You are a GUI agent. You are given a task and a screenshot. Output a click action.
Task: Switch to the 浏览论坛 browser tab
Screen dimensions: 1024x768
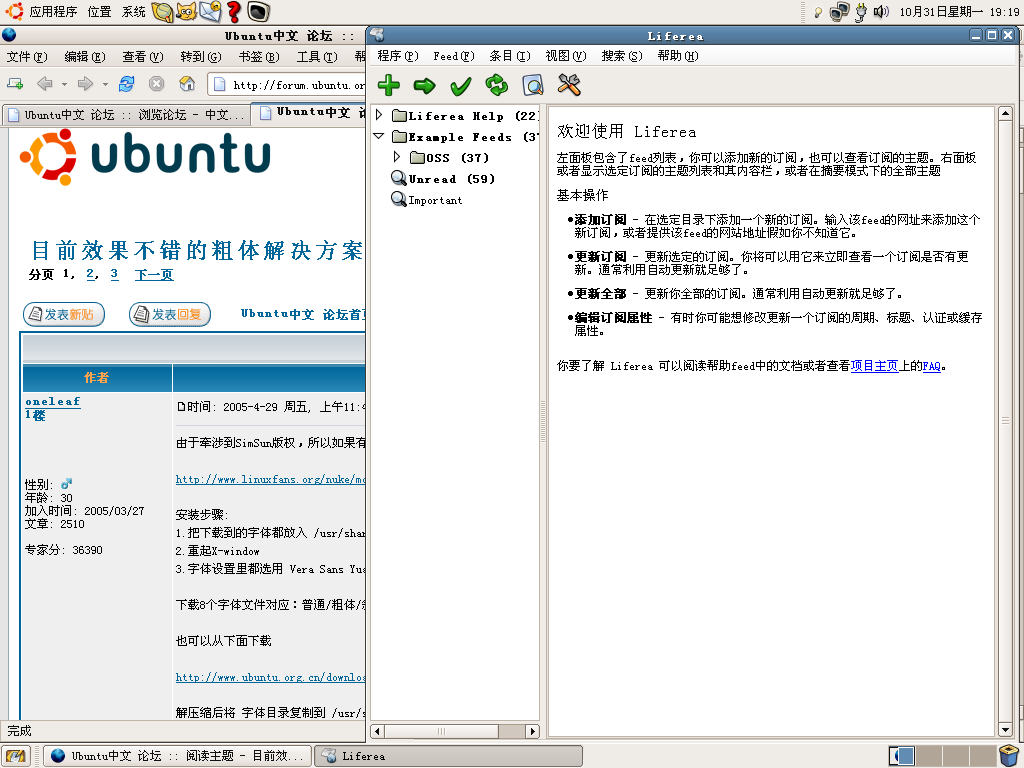coord(125,115)
